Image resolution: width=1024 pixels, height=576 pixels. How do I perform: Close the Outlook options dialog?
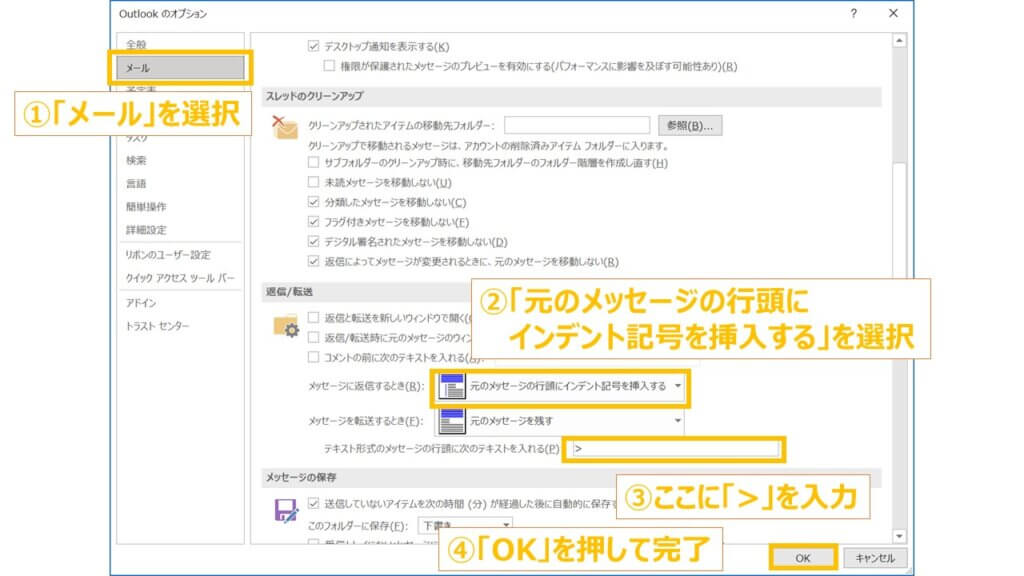tap(893, 13)
